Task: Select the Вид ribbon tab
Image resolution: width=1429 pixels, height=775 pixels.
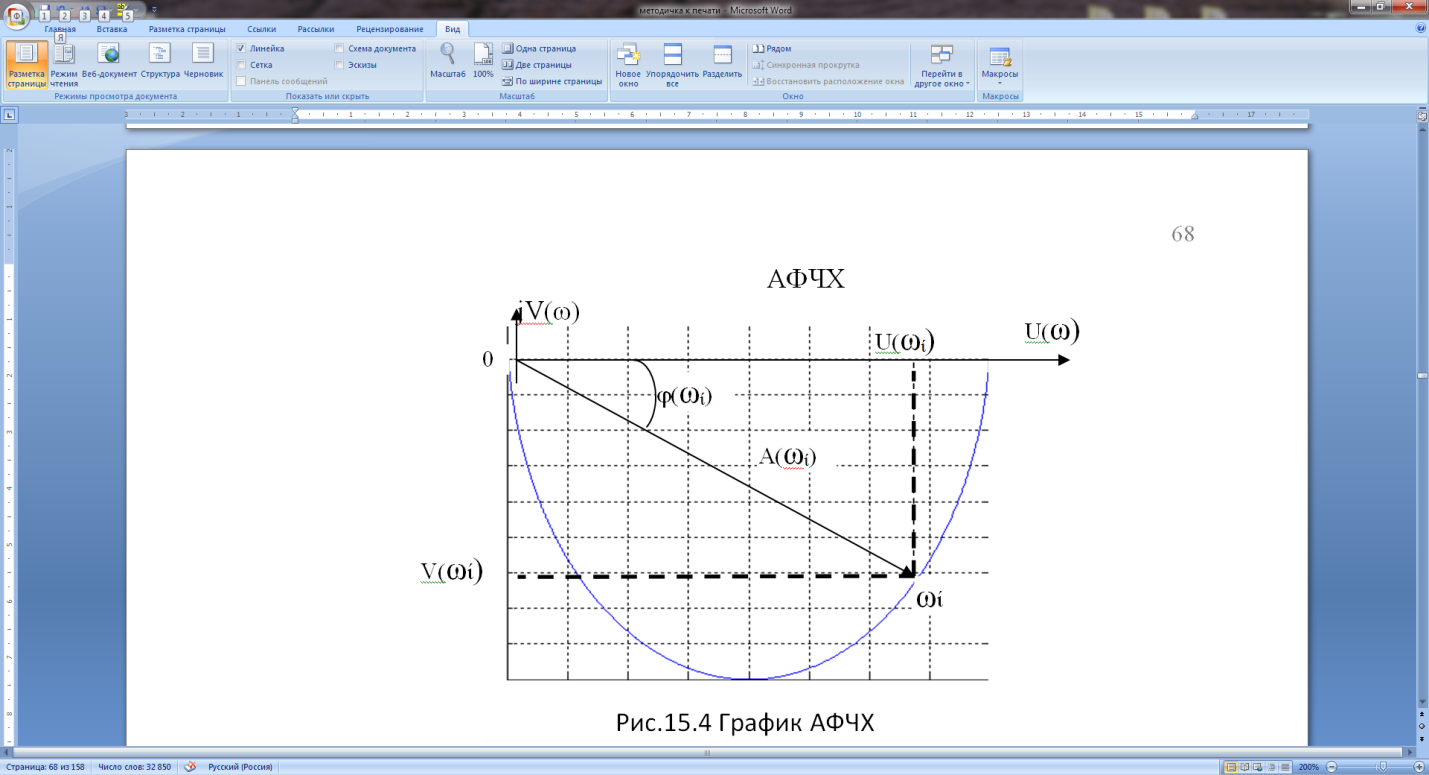Action: 451,29
